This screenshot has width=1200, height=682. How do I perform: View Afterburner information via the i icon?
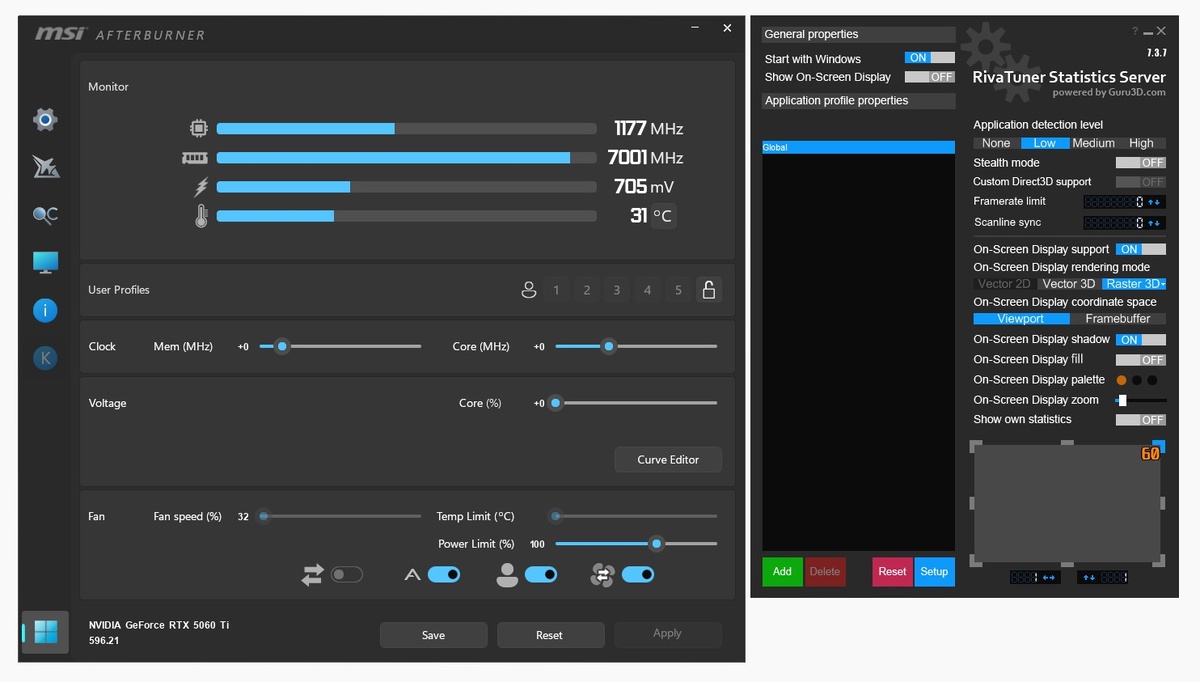click(44, 310)
